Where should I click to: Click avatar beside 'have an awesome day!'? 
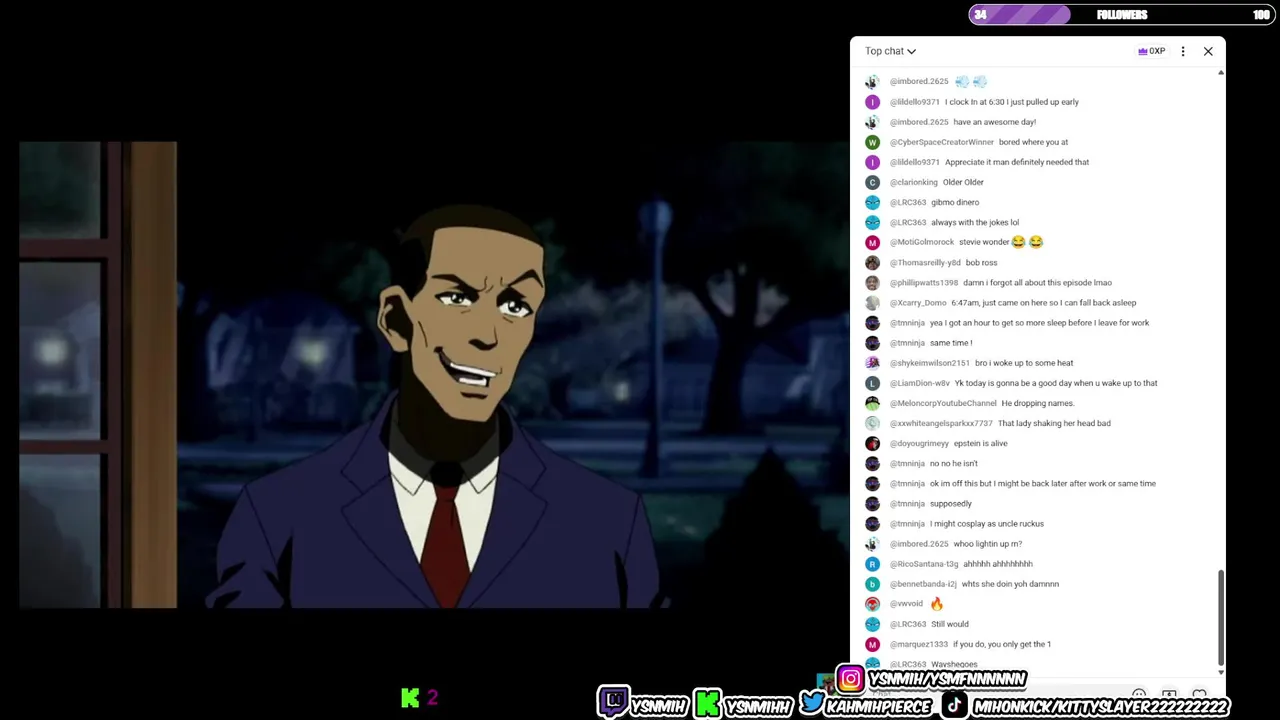click(872, 122)
